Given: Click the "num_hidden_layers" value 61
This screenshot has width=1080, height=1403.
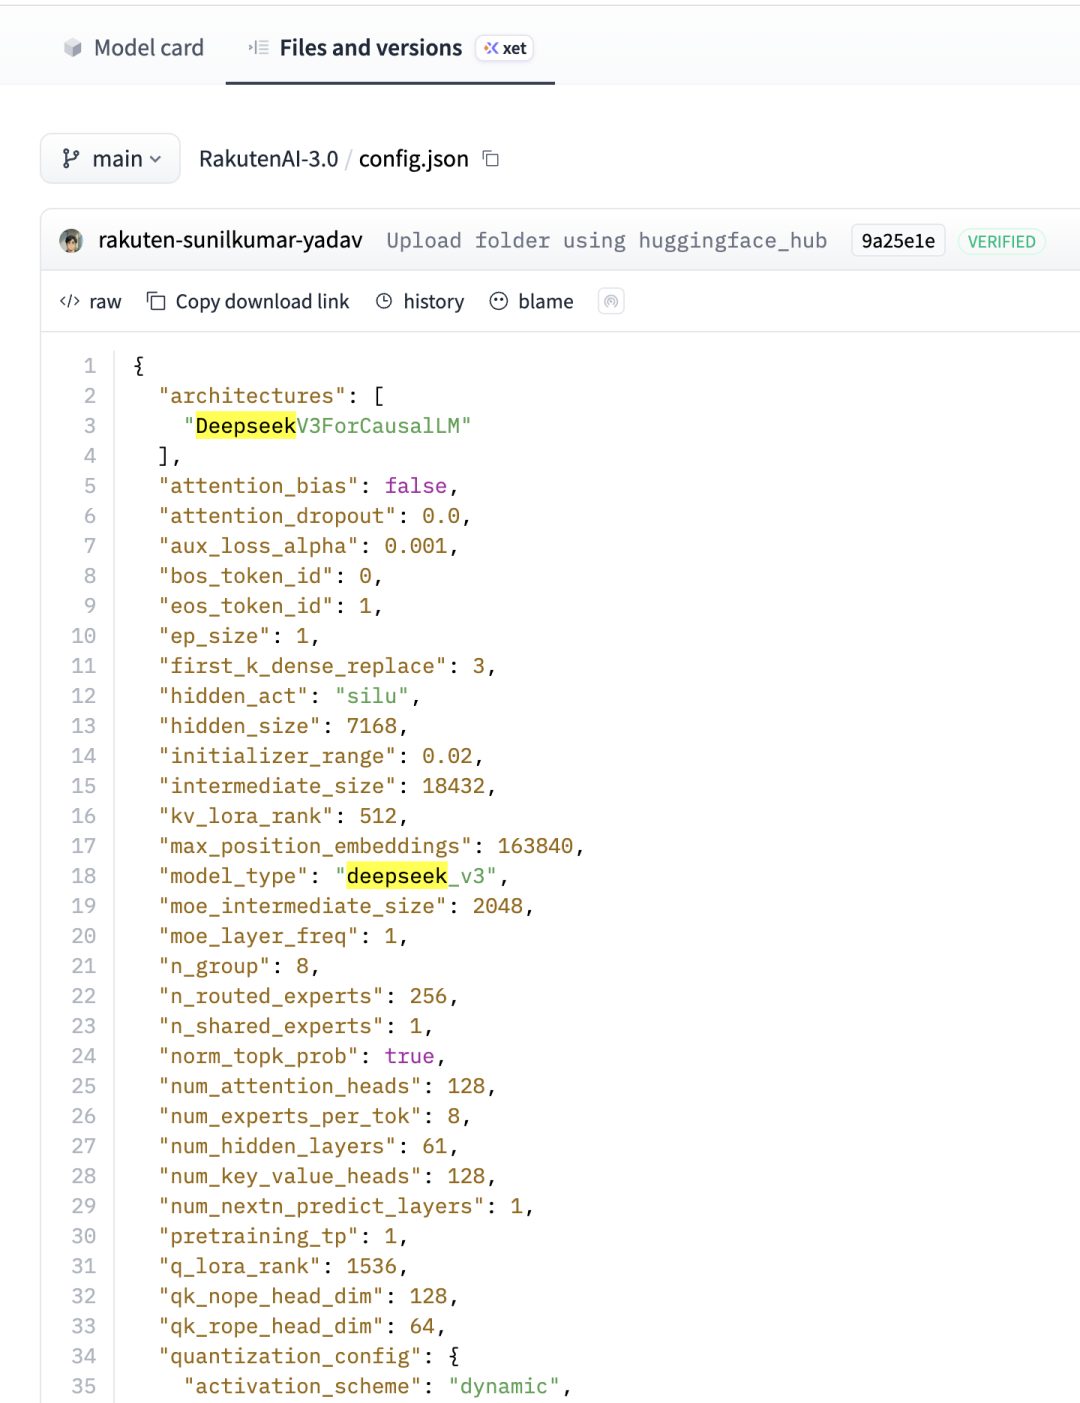Looking at the screenshot, I should (435, 1146).
